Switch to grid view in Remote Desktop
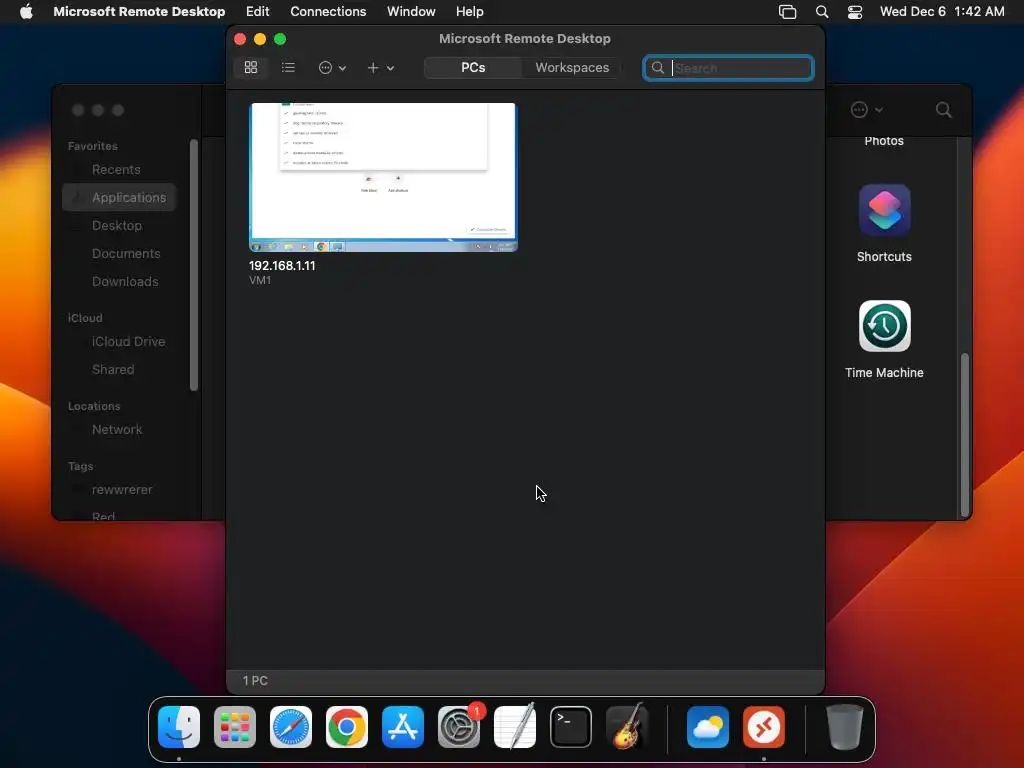 [x=251, y=67]
